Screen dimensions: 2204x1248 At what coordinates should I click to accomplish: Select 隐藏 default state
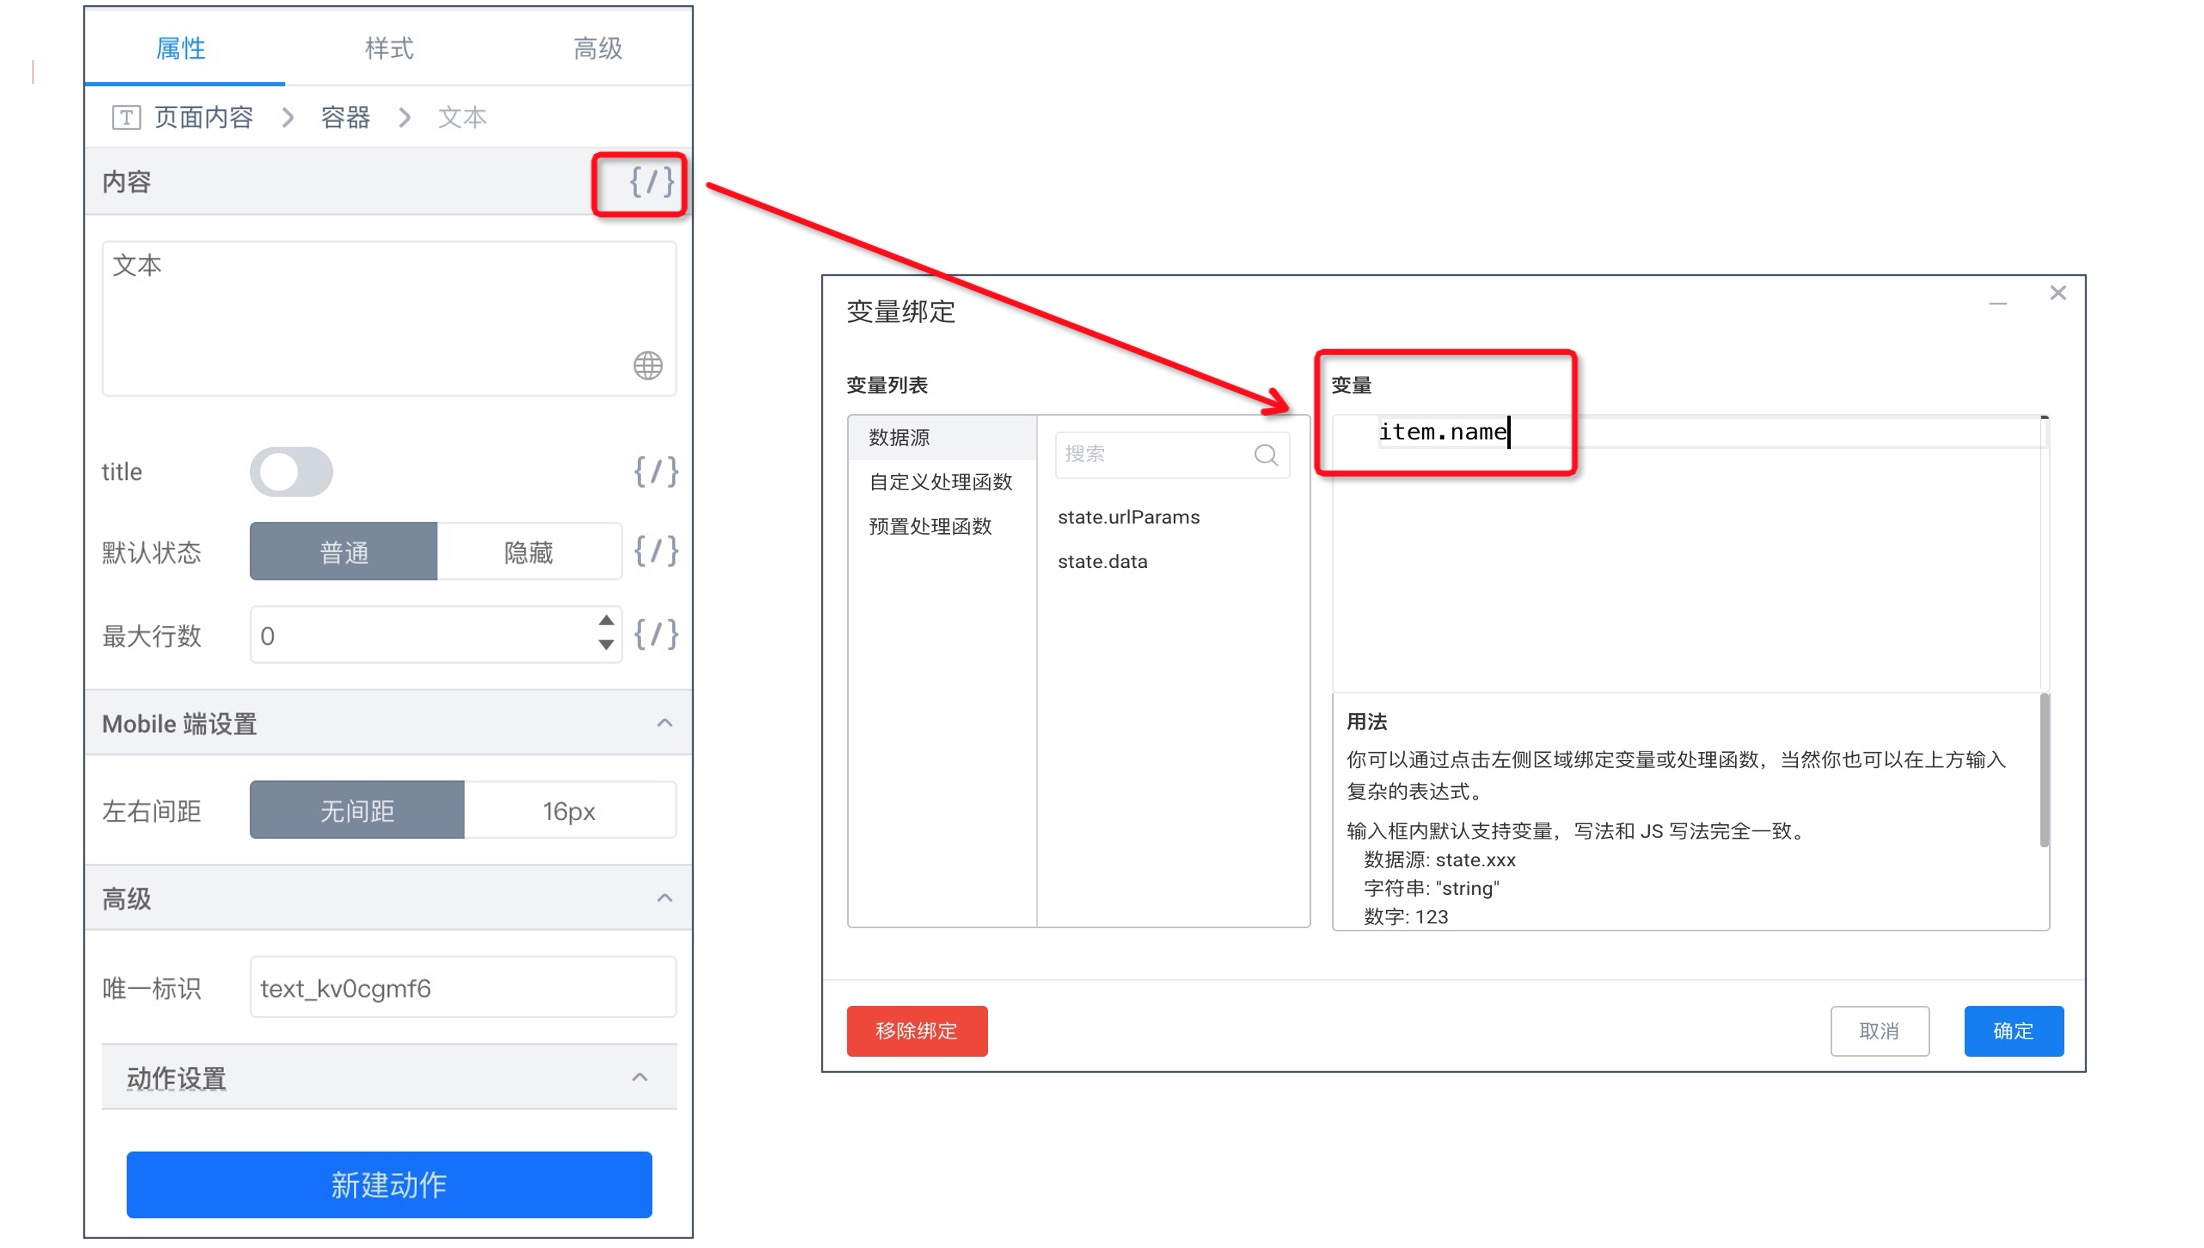(x=529, y=551)
